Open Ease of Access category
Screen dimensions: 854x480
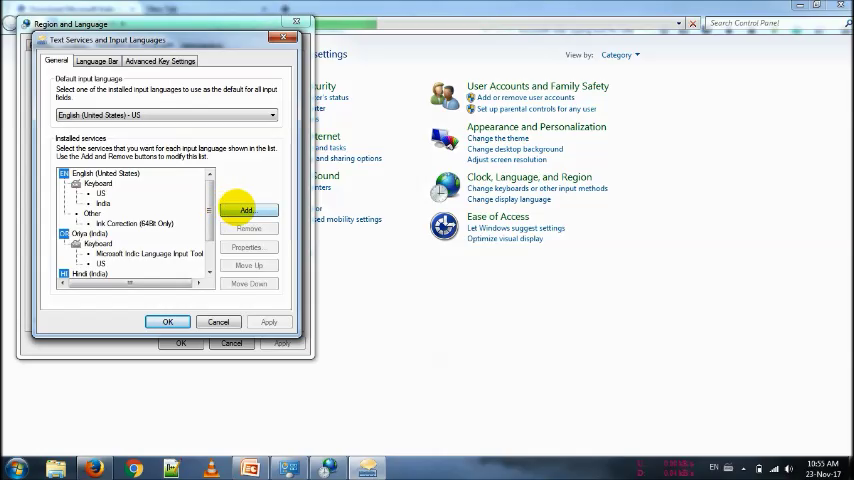click(x=498, y=217)
